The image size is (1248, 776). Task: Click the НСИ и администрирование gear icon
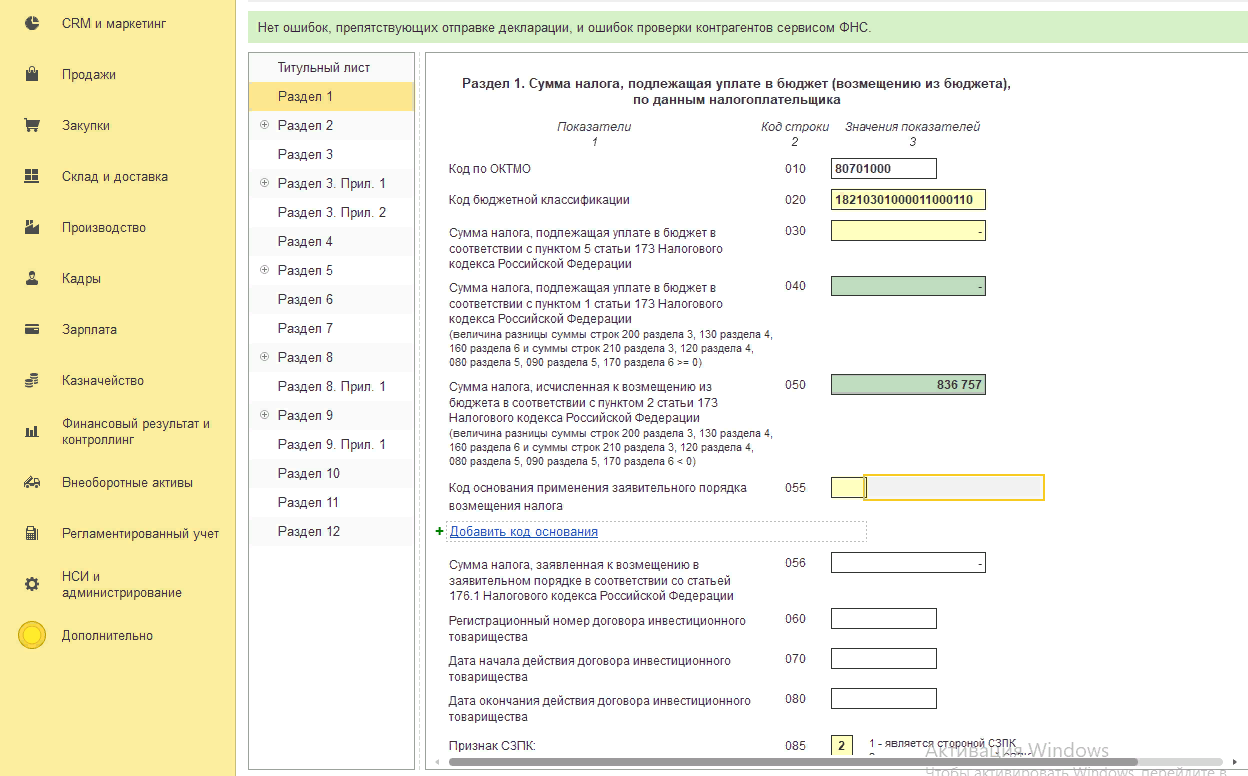[32, 584]
